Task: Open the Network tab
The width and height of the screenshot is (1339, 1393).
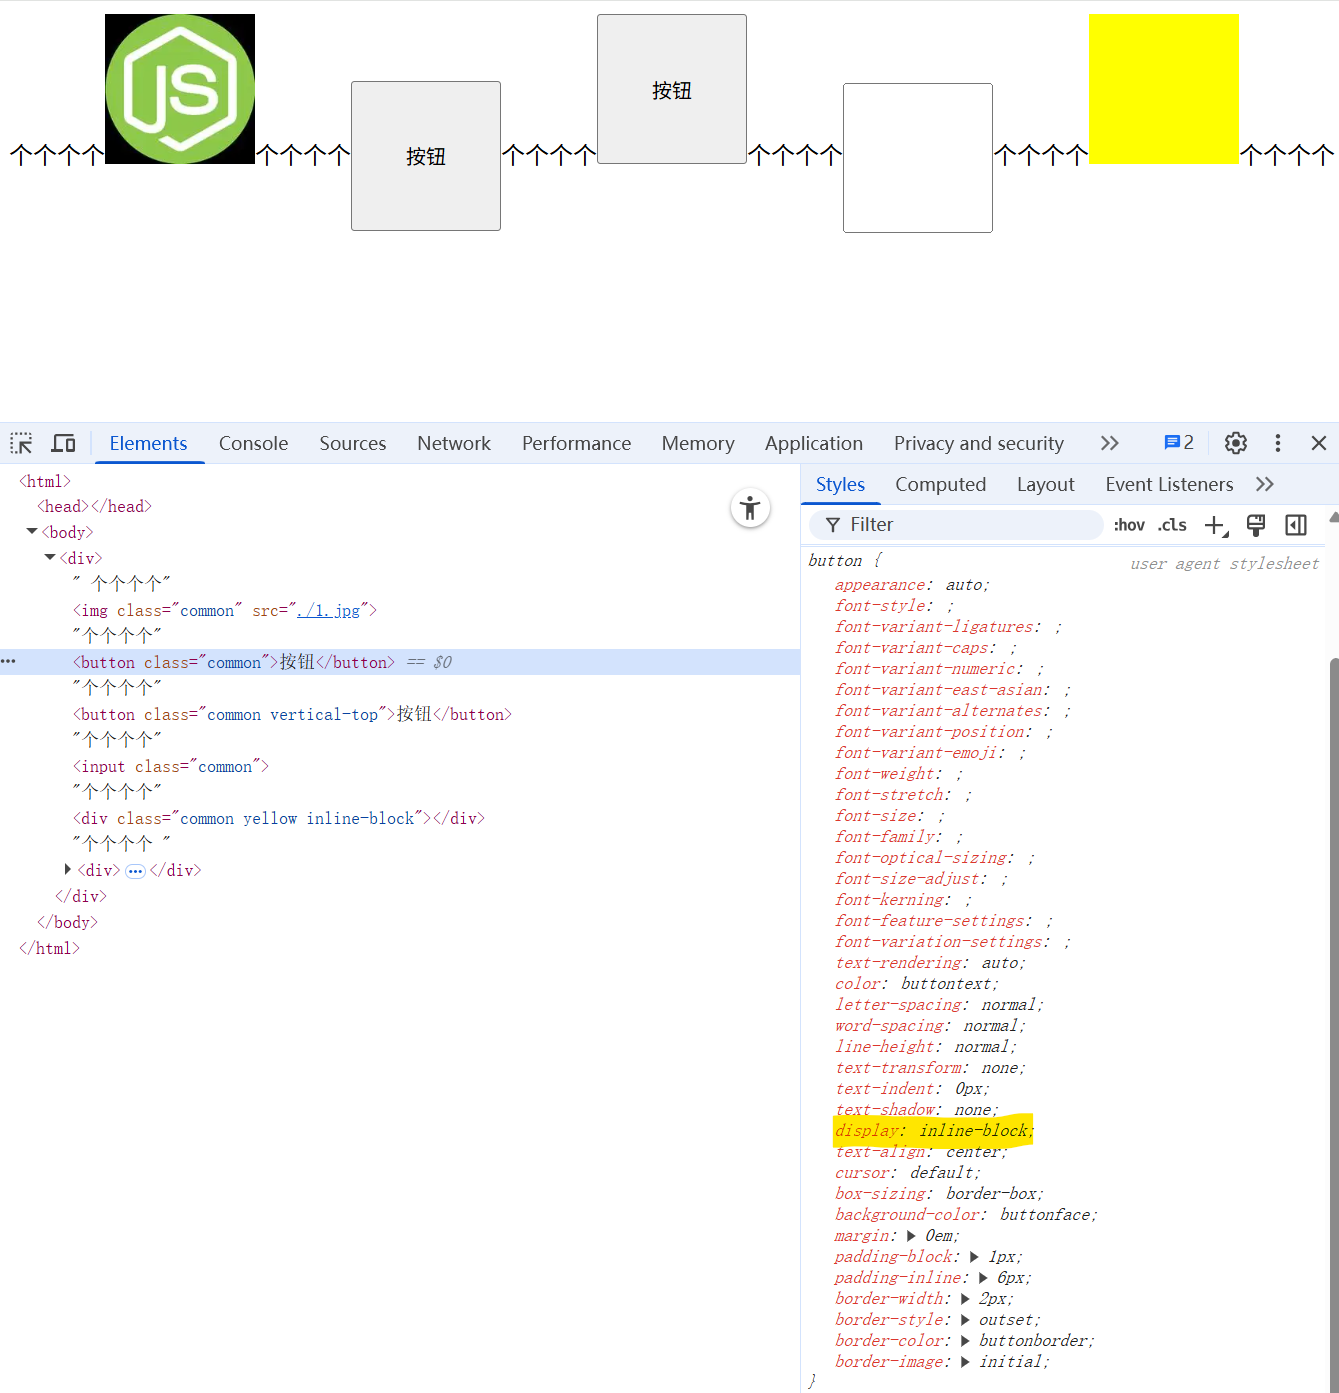Action: tap(454, 443)
